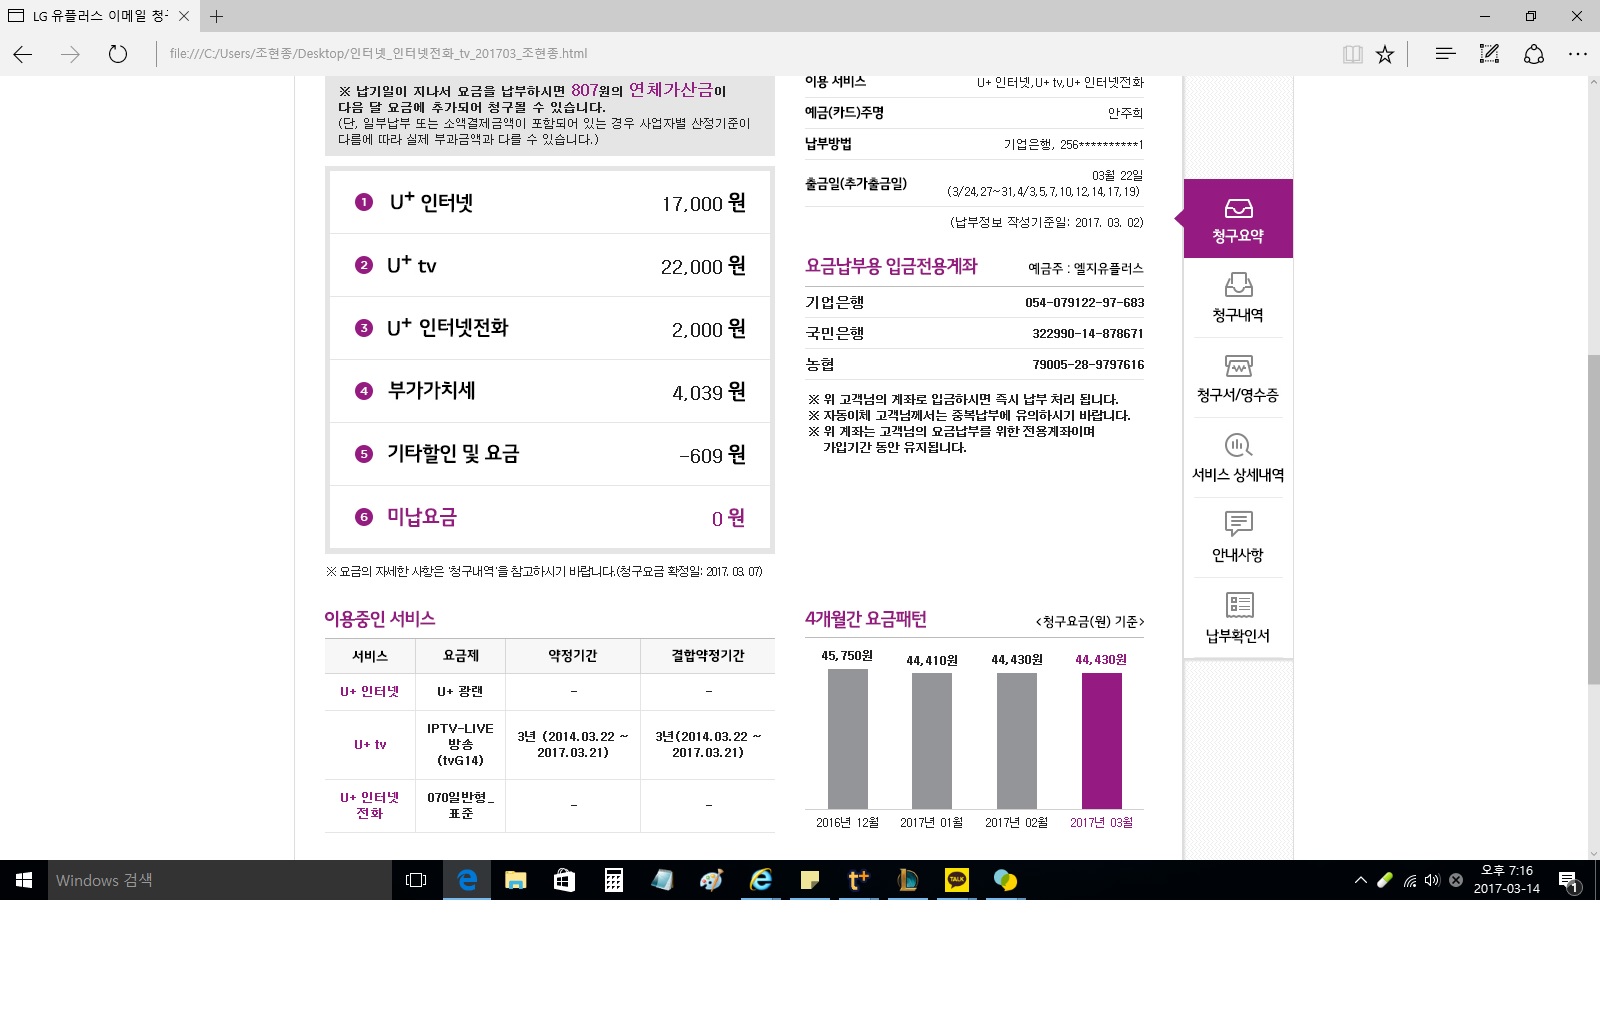Click the 2017년 03월 purple chart bar
Image resolution: width=1600 pixels, height=1011 pixels.
point(1101,740)
